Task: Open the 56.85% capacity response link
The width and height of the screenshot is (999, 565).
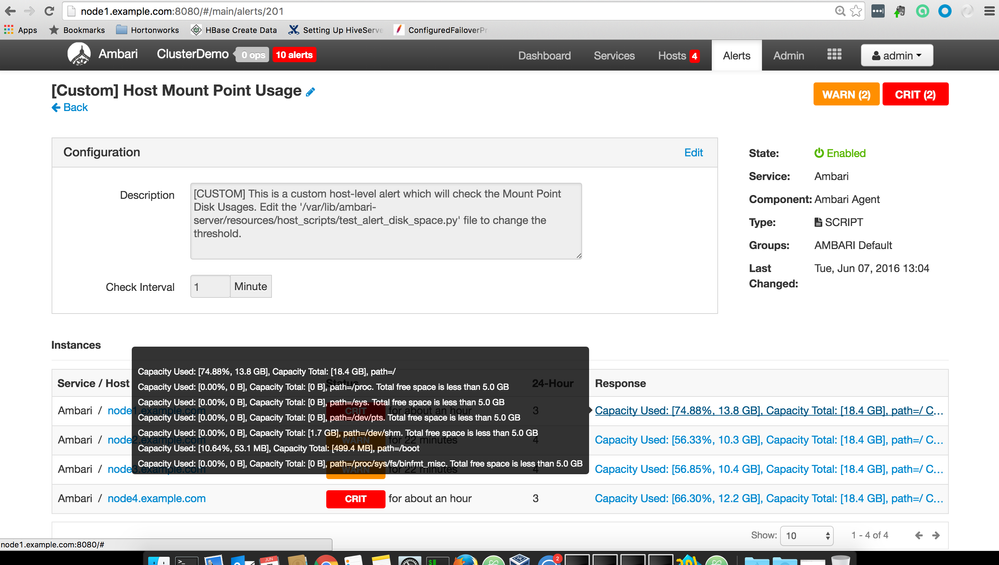Action: click(769, 469)
